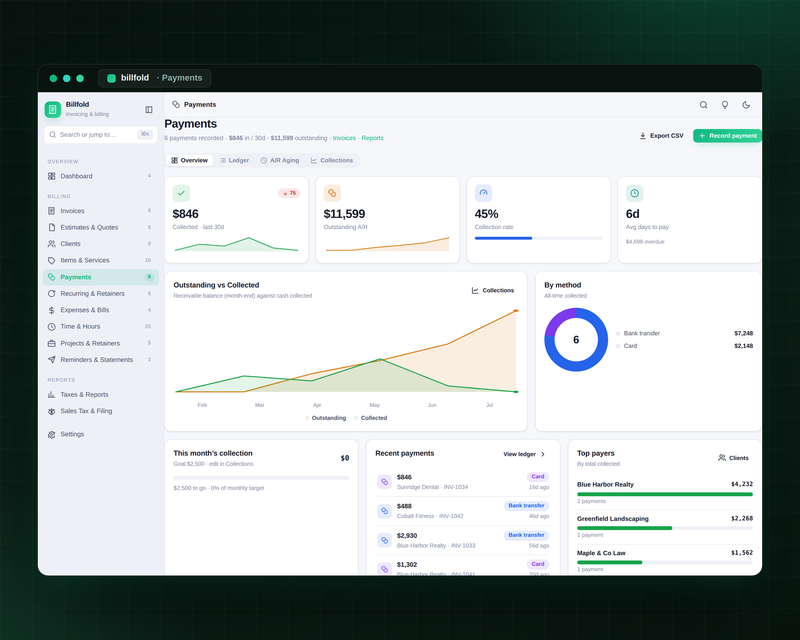Click the clock icon on Avg days card
This screenshot has width=800, height=640.
coord(634,193)
